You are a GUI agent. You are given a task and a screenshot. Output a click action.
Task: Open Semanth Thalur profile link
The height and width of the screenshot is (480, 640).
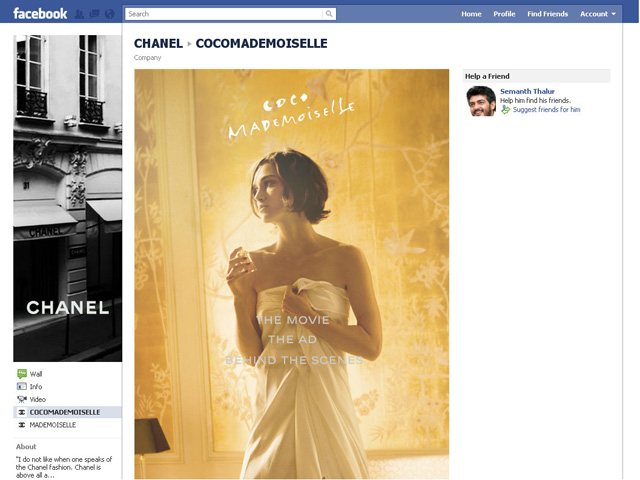pyautogui.click(x=527, y=91)
